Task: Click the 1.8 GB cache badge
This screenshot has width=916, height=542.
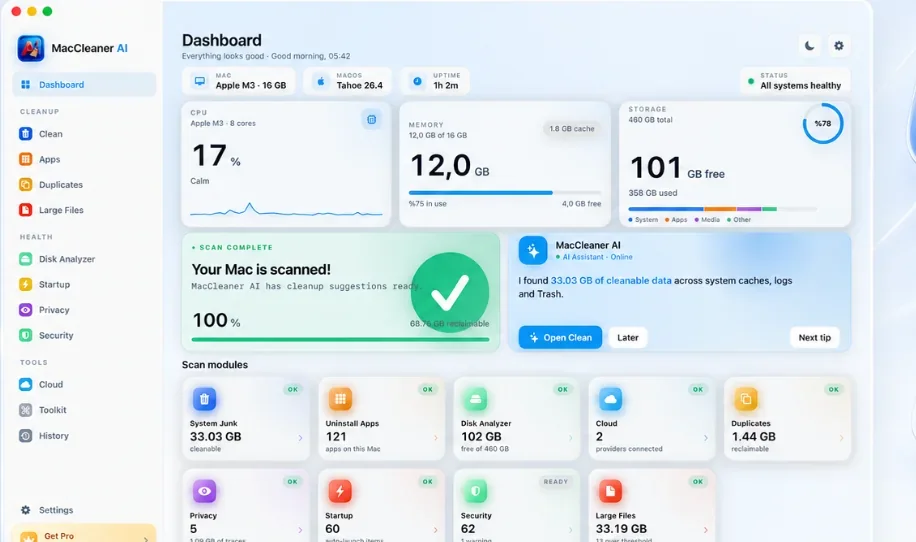Action: click(x=571, y=128)
